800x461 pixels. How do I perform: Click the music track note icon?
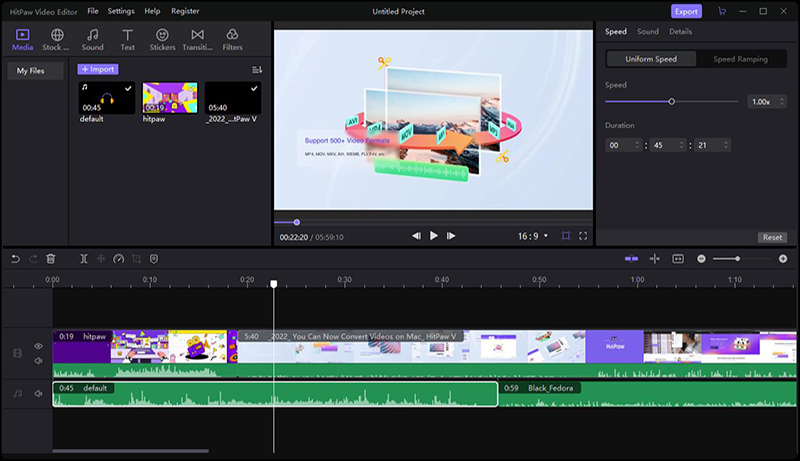pos(17,394)
